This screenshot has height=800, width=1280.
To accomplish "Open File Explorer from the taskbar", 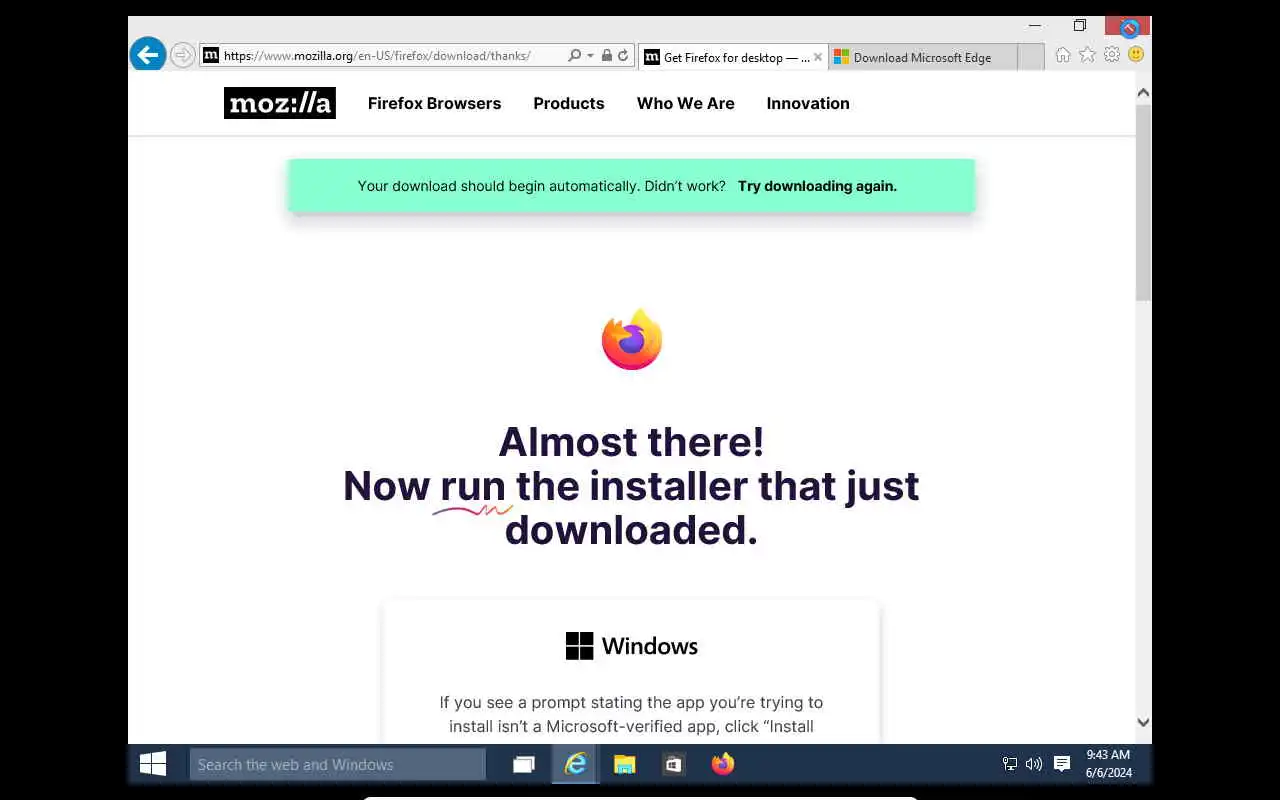I will (x=625, y=765).
